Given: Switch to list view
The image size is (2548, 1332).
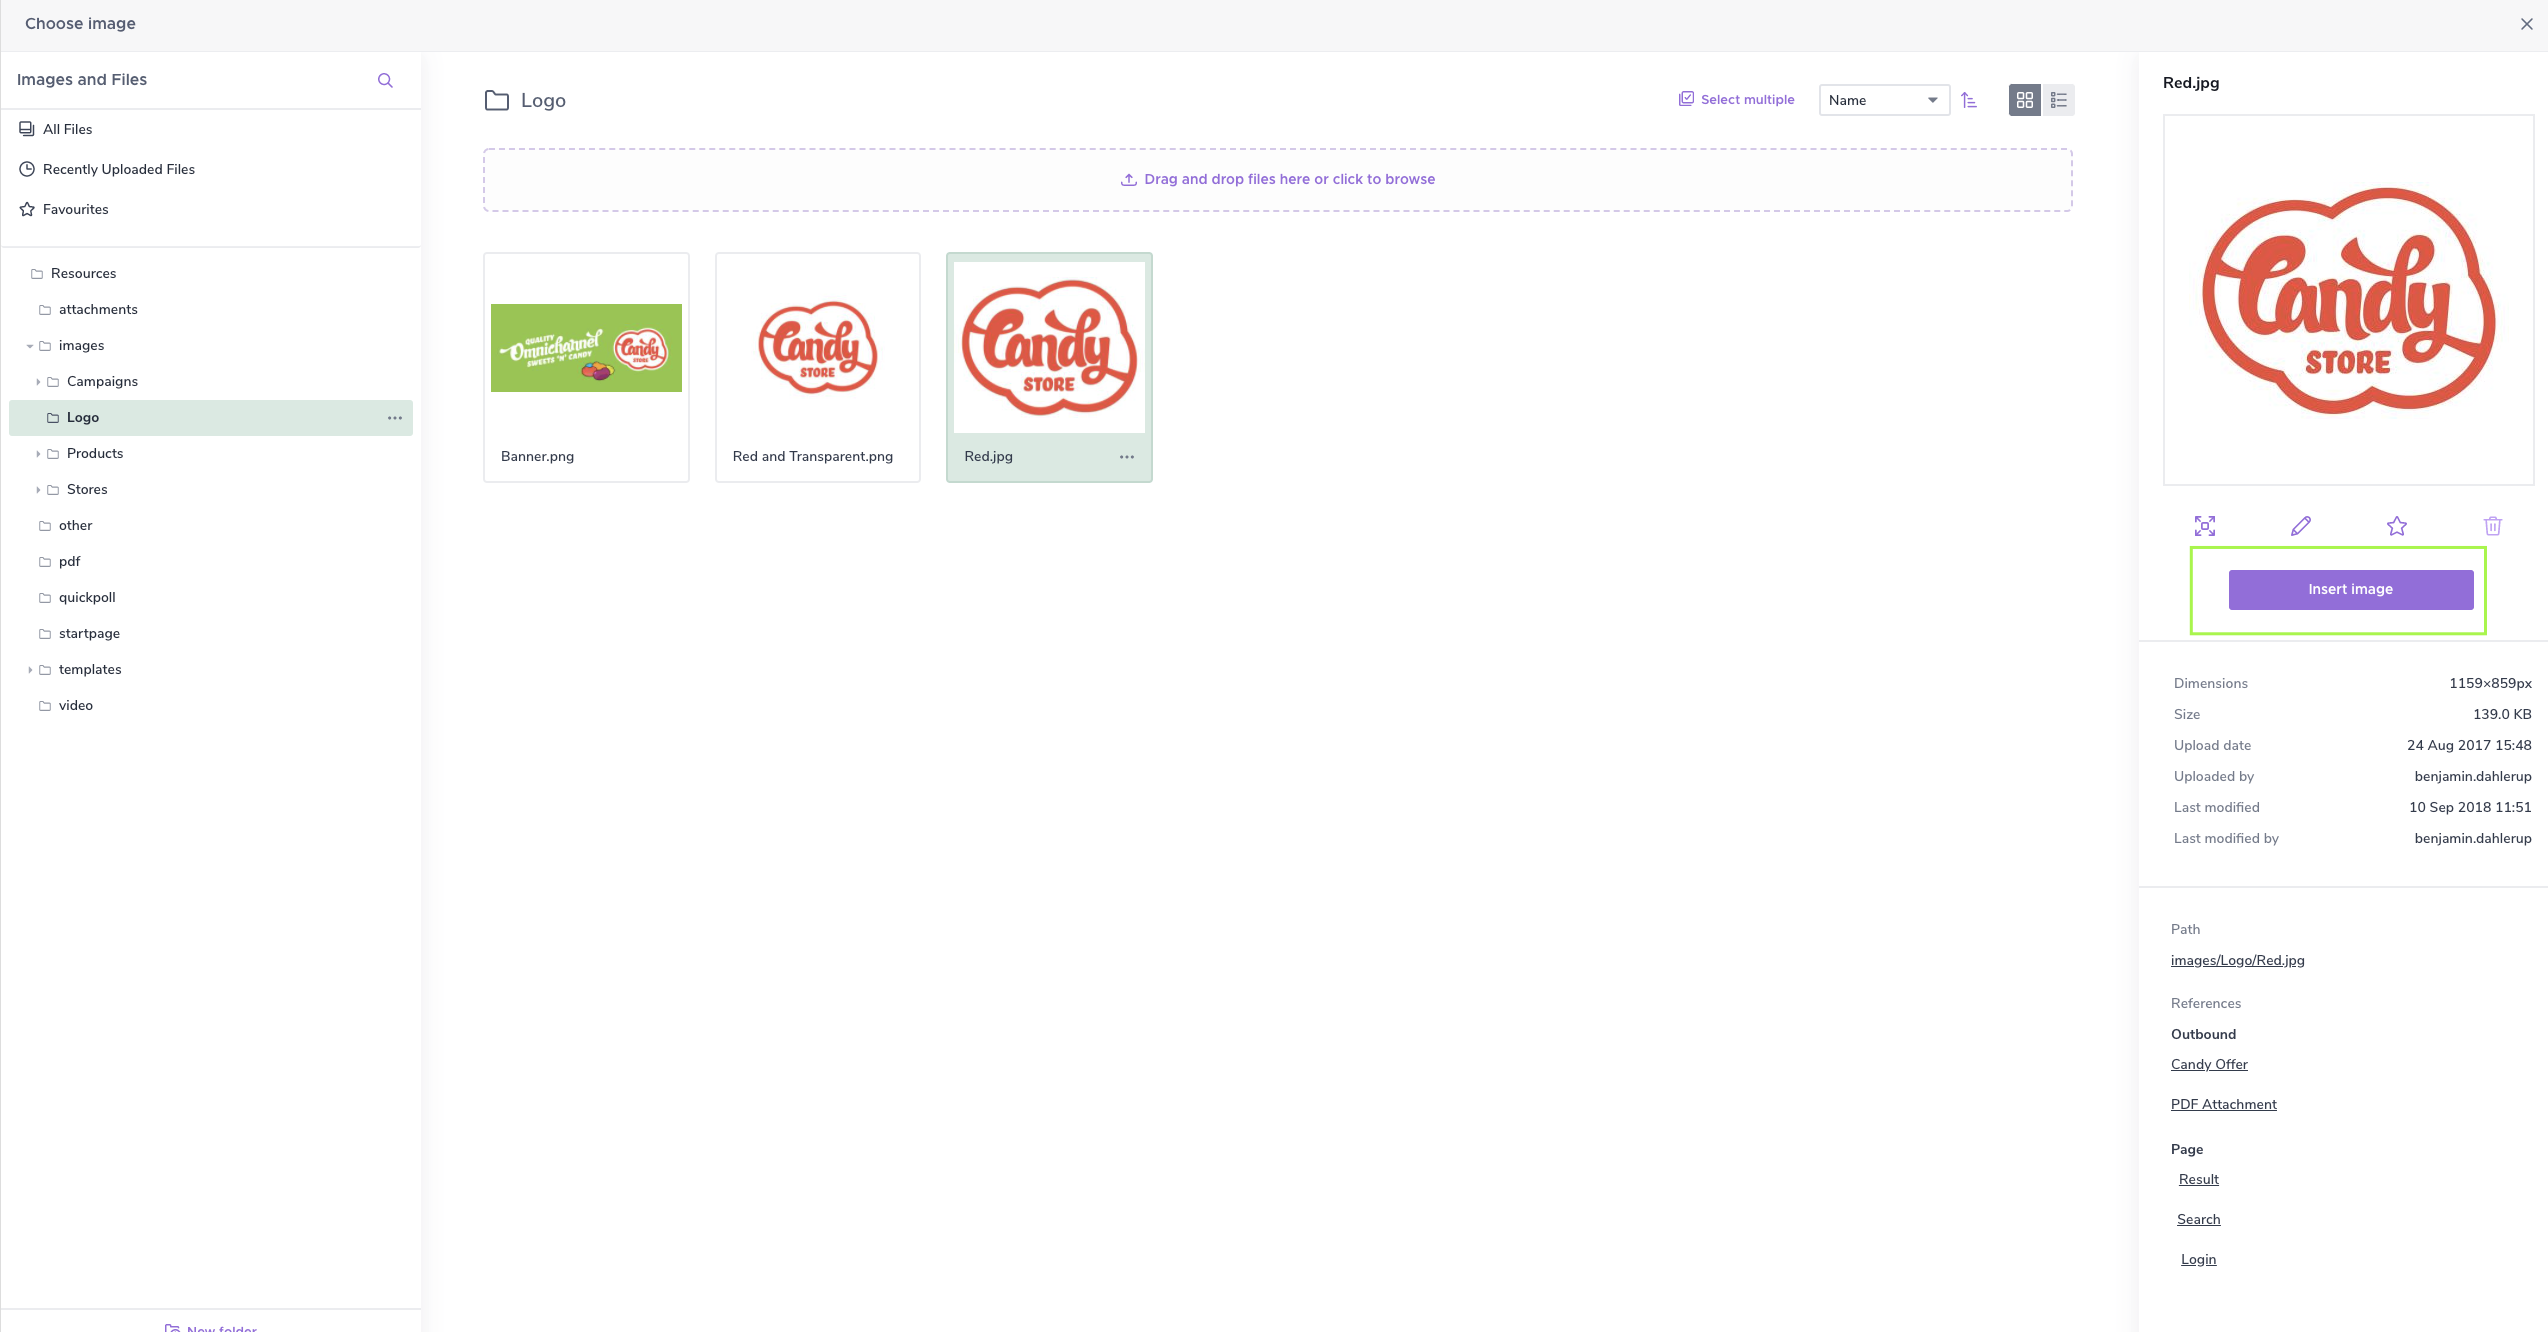Looking at the screenshot, I should (2058, 100).
